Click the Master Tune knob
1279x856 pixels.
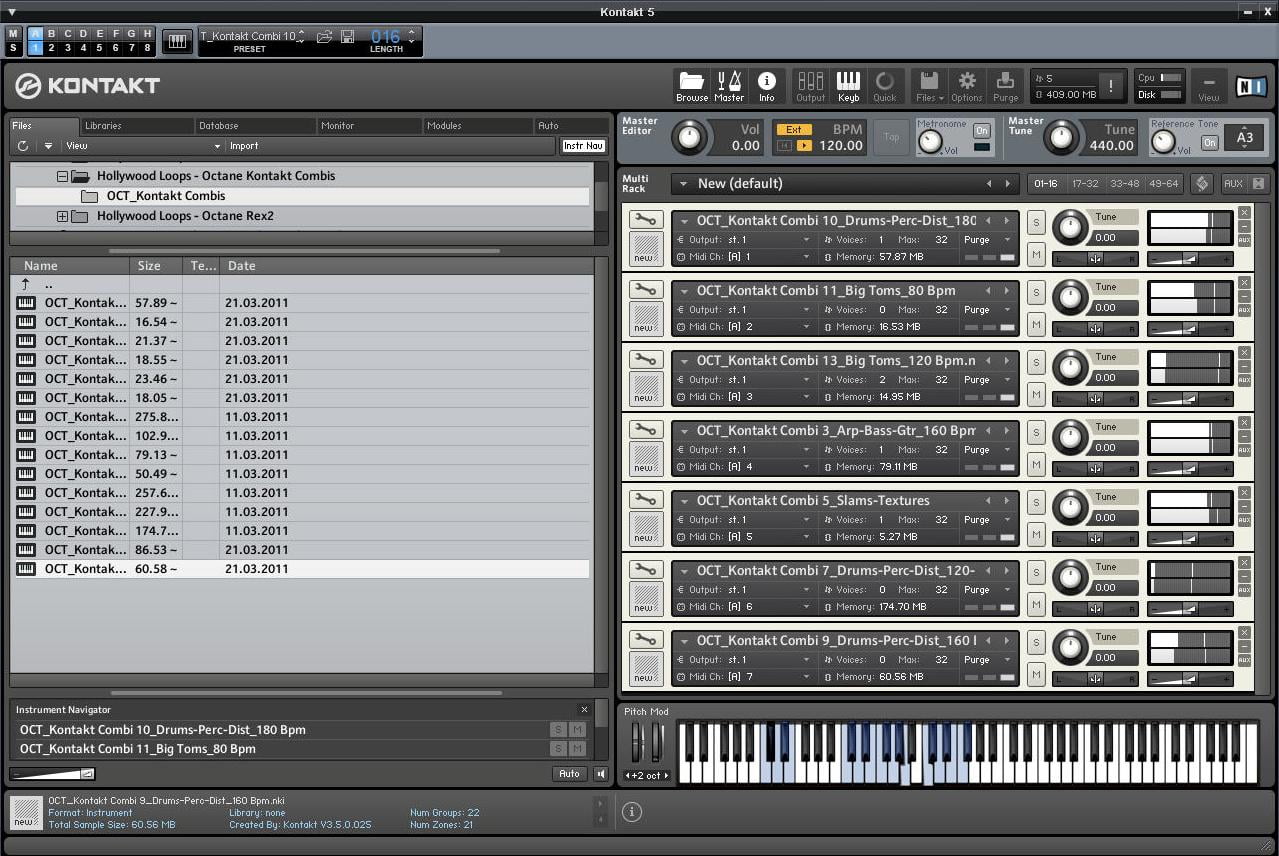point(1061,137)
